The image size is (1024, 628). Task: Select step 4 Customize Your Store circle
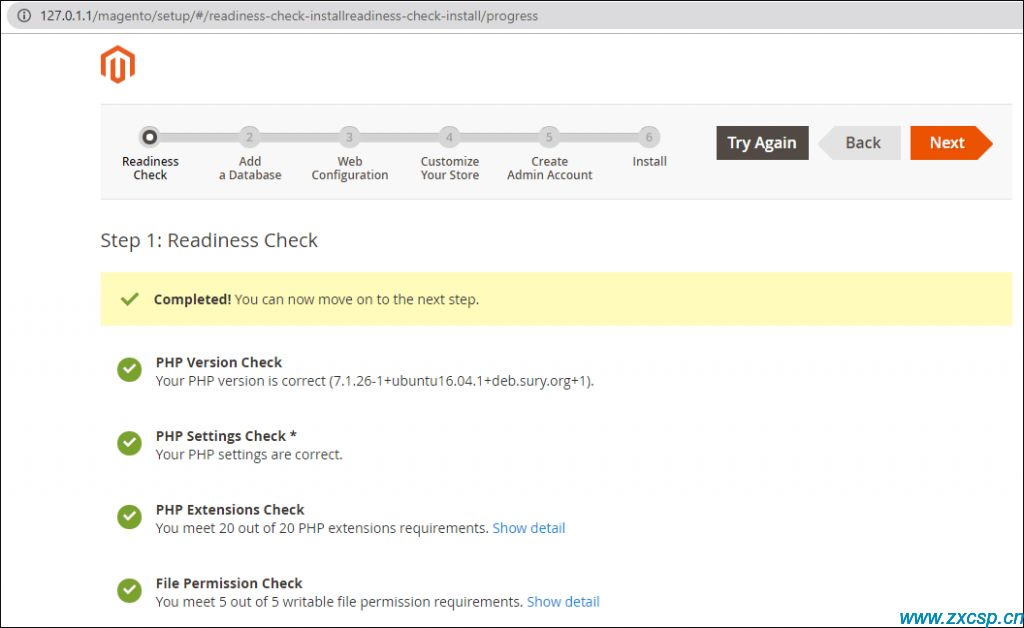[x=449, y=137]
